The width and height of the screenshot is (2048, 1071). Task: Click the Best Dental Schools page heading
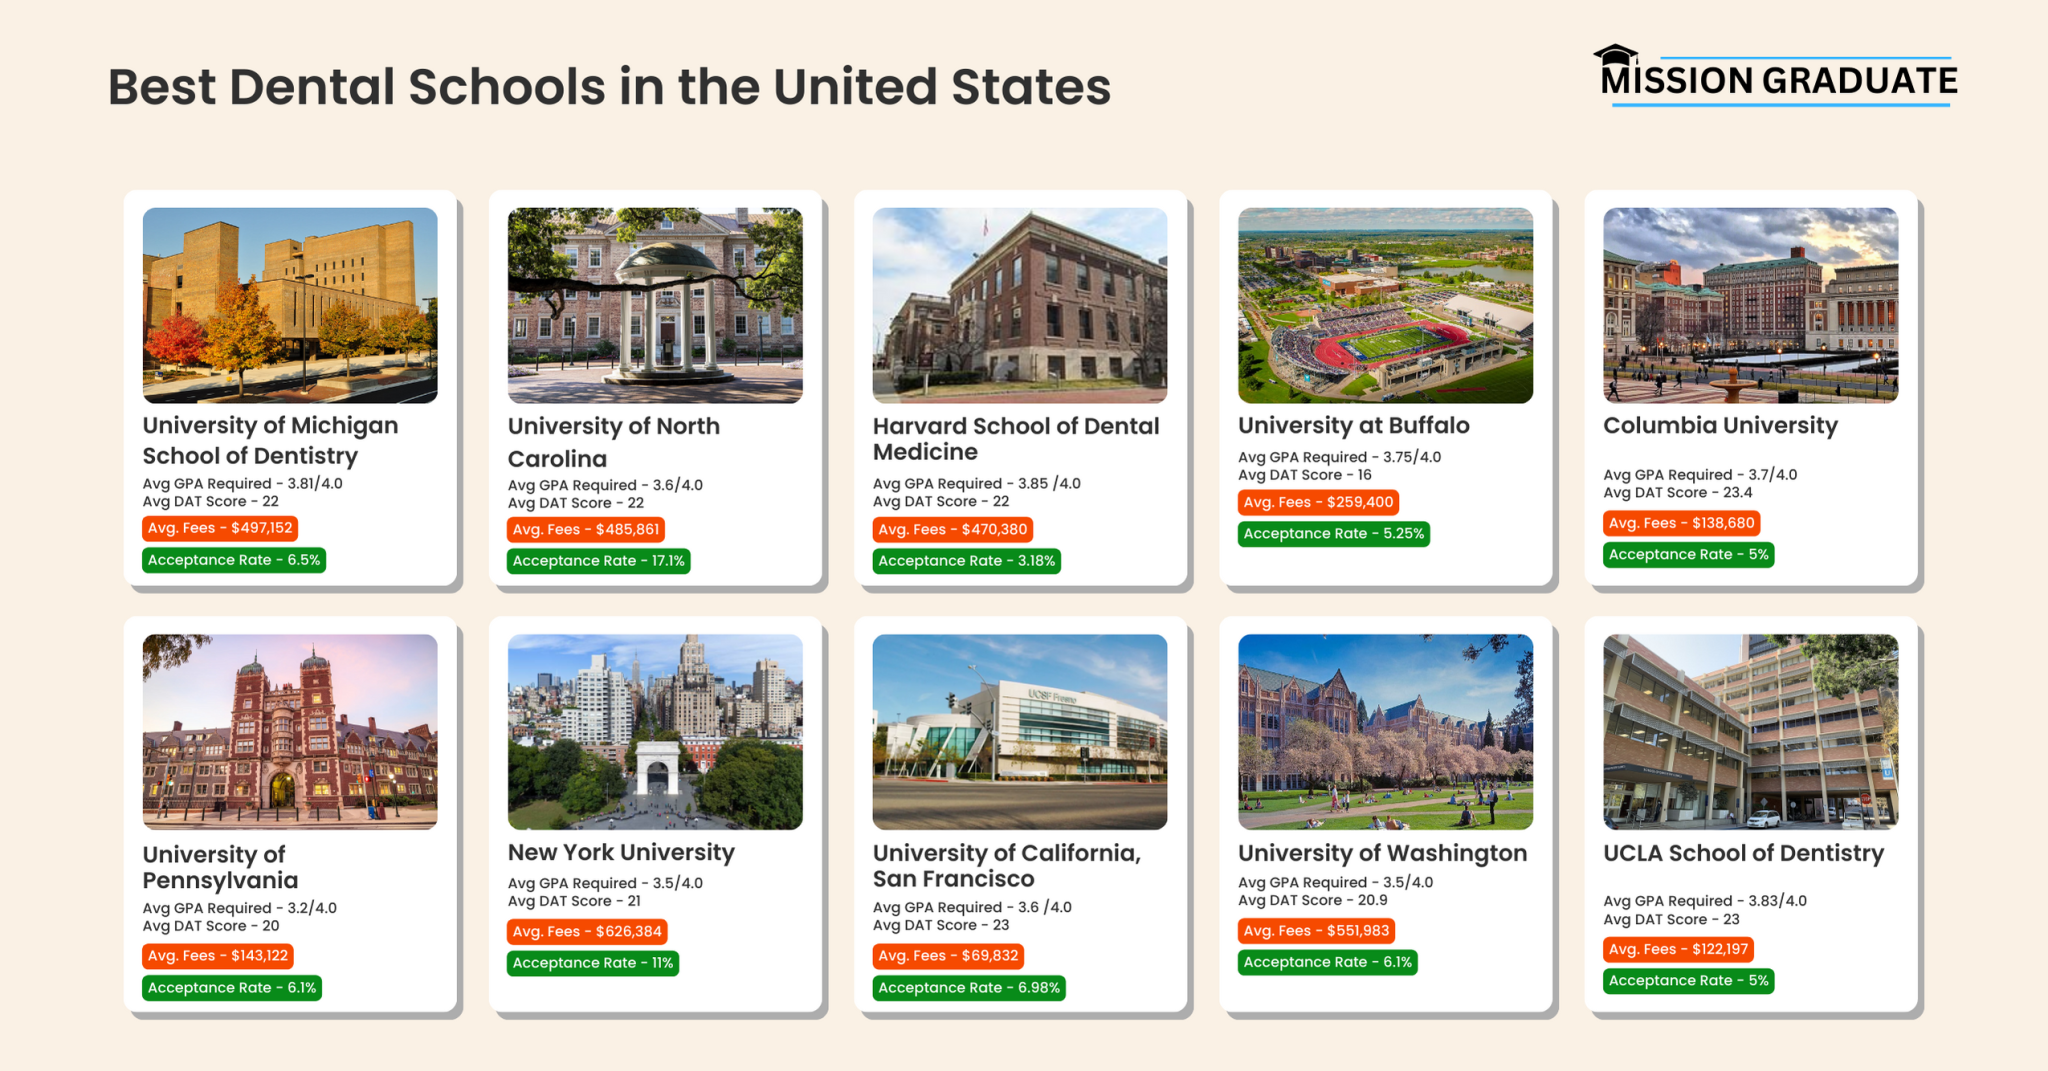click(609, 87)
